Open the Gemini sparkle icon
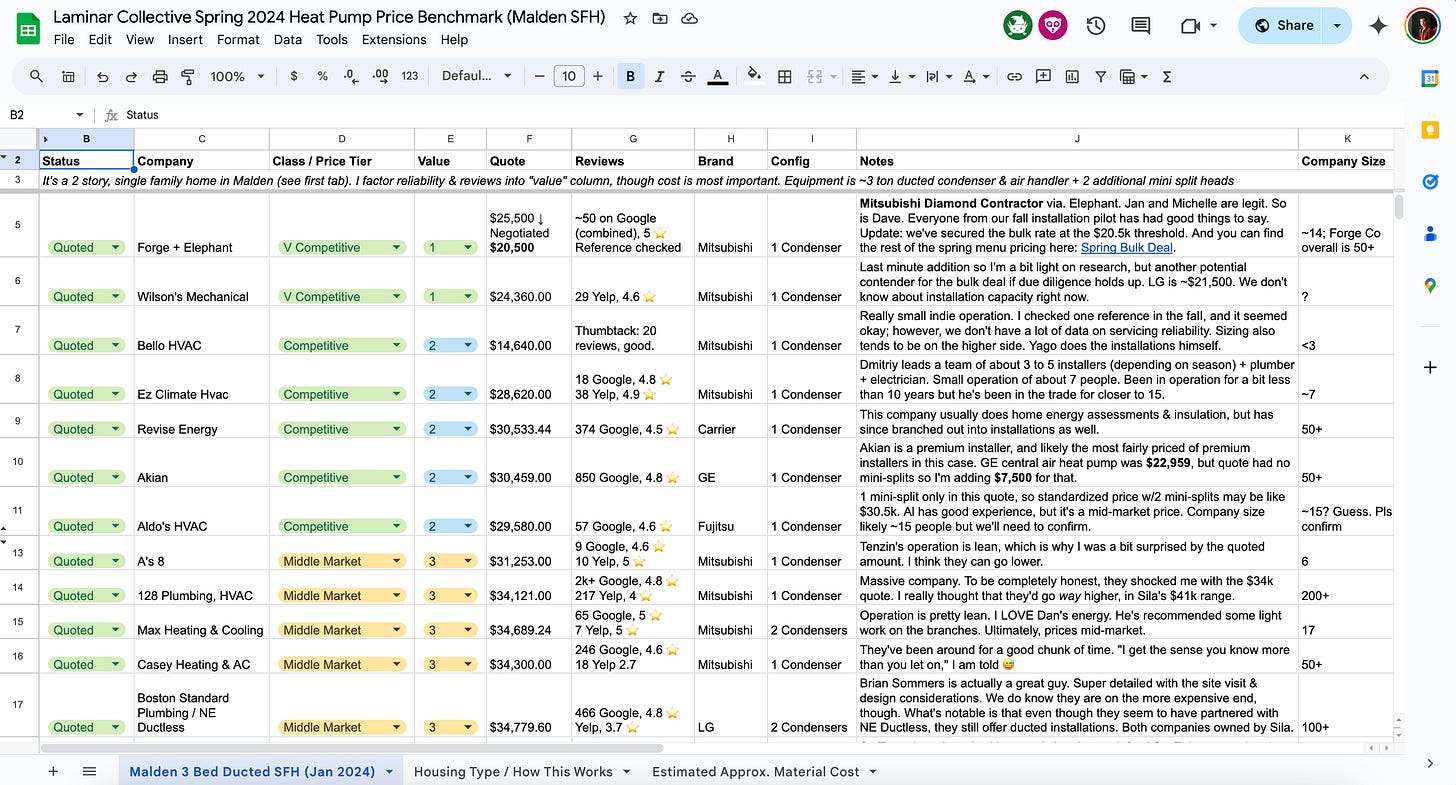 [1379, 26]
